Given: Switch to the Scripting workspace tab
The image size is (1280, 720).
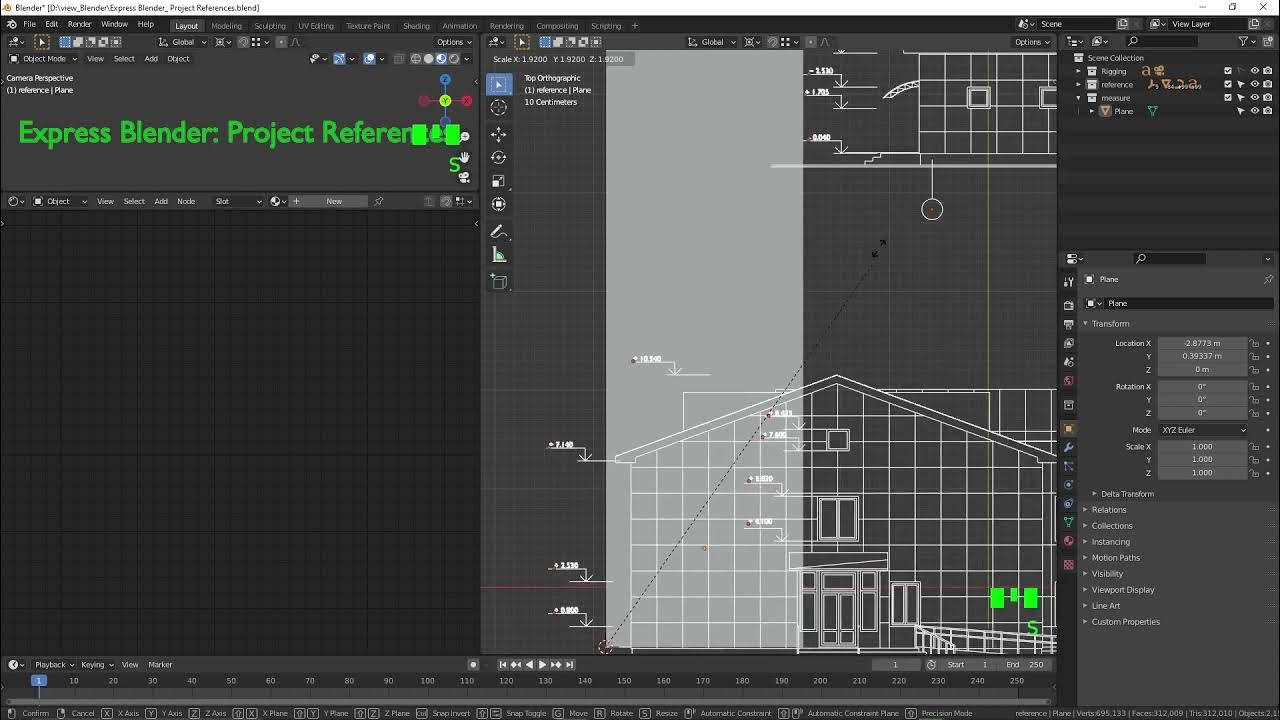Looking at the screenshot, I should [x=606, y=25].
